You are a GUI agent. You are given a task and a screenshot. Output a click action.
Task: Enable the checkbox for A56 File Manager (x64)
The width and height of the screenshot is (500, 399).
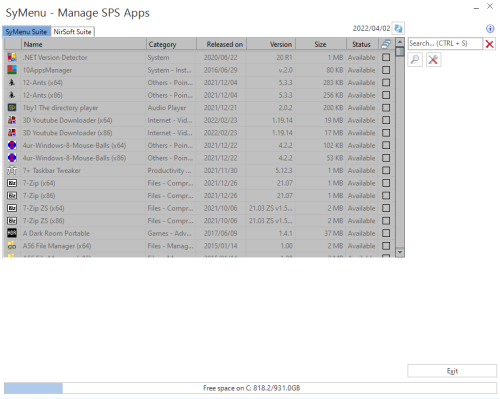[x=386, y=246]
